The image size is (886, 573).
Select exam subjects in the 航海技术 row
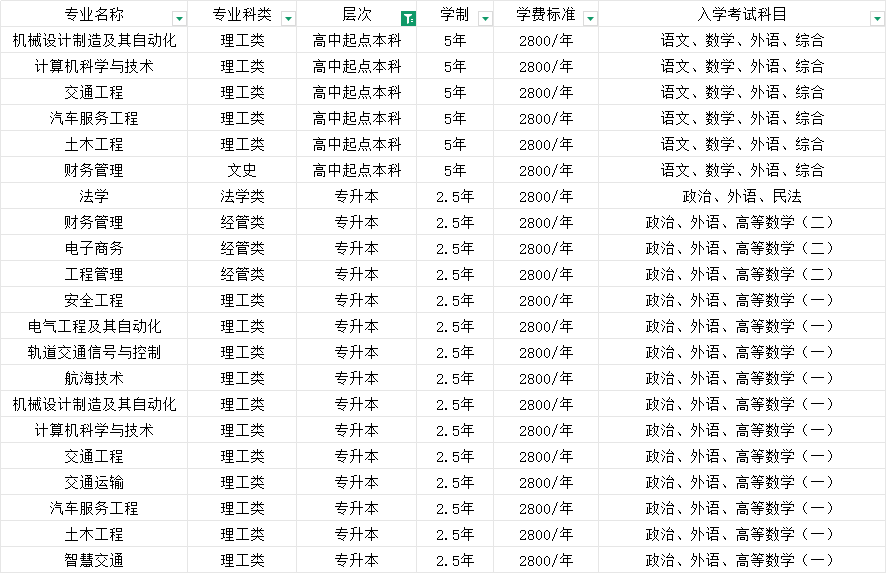pyautogui.click(x=742, y=378)
